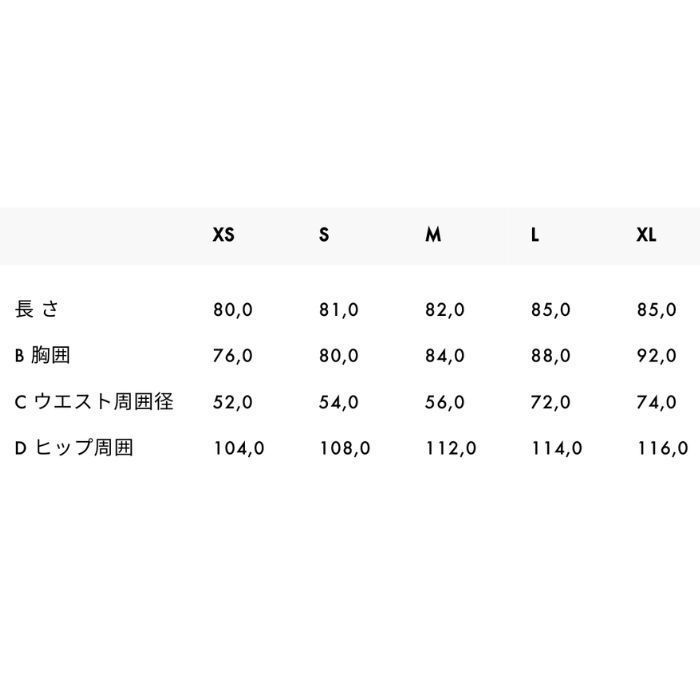
Task: Click the 76,0 bust value for XS
Action: (x=233, y=356)
